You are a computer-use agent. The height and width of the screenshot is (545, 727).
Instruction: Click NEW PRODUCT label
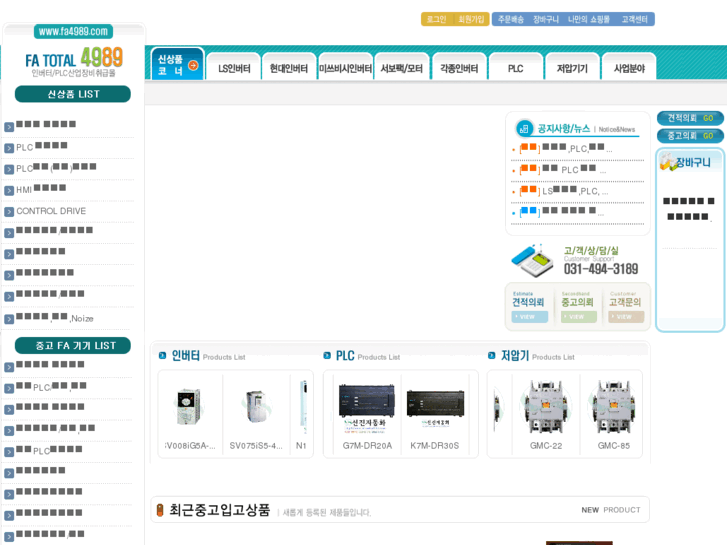pyautogui.click(x=611, y=510)
